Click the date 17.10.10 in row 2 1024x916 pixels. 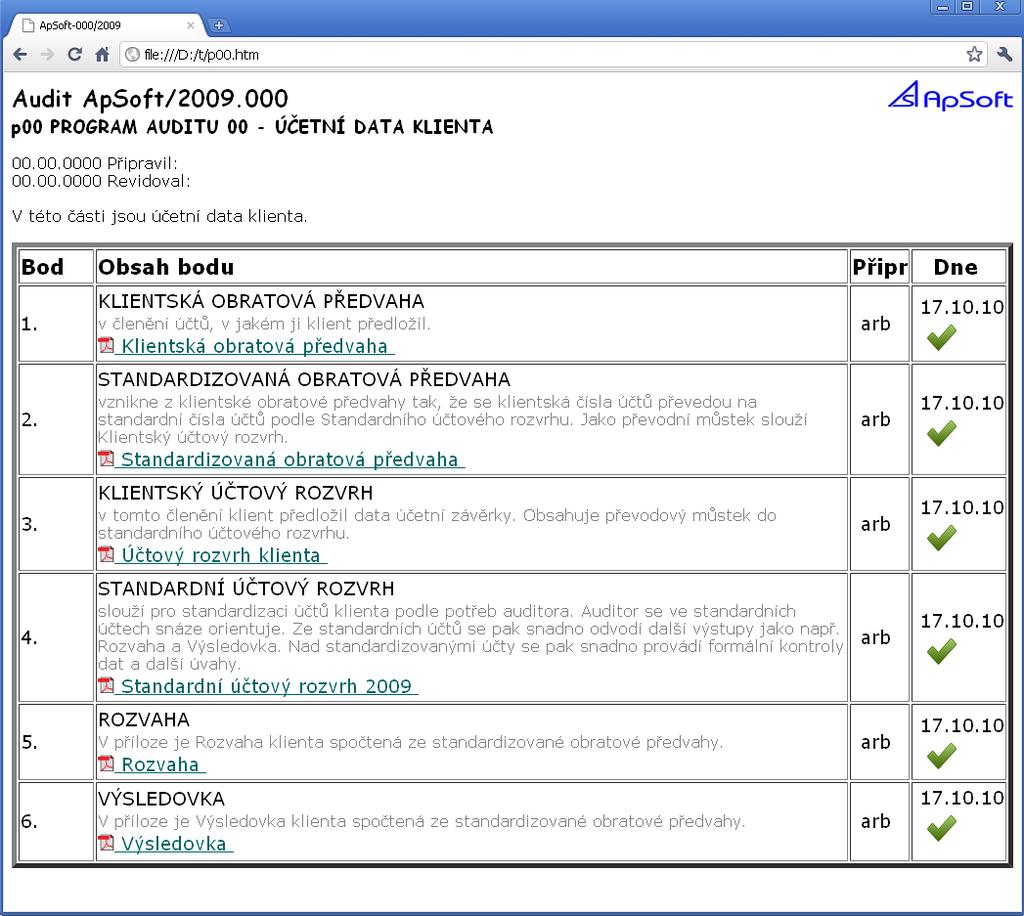962,403
